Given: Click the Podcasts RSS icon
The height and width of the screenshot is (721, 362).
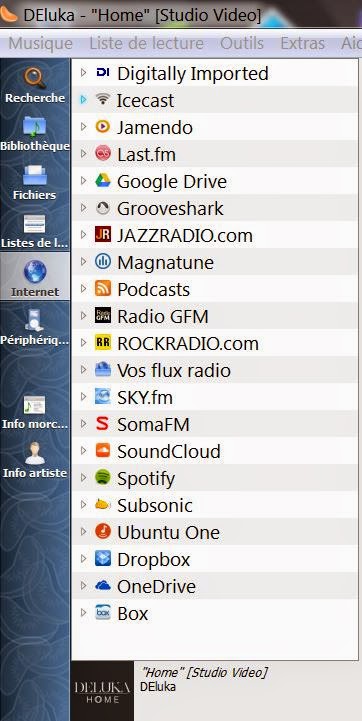Looking at the screenshot, I should coord(103,289).
